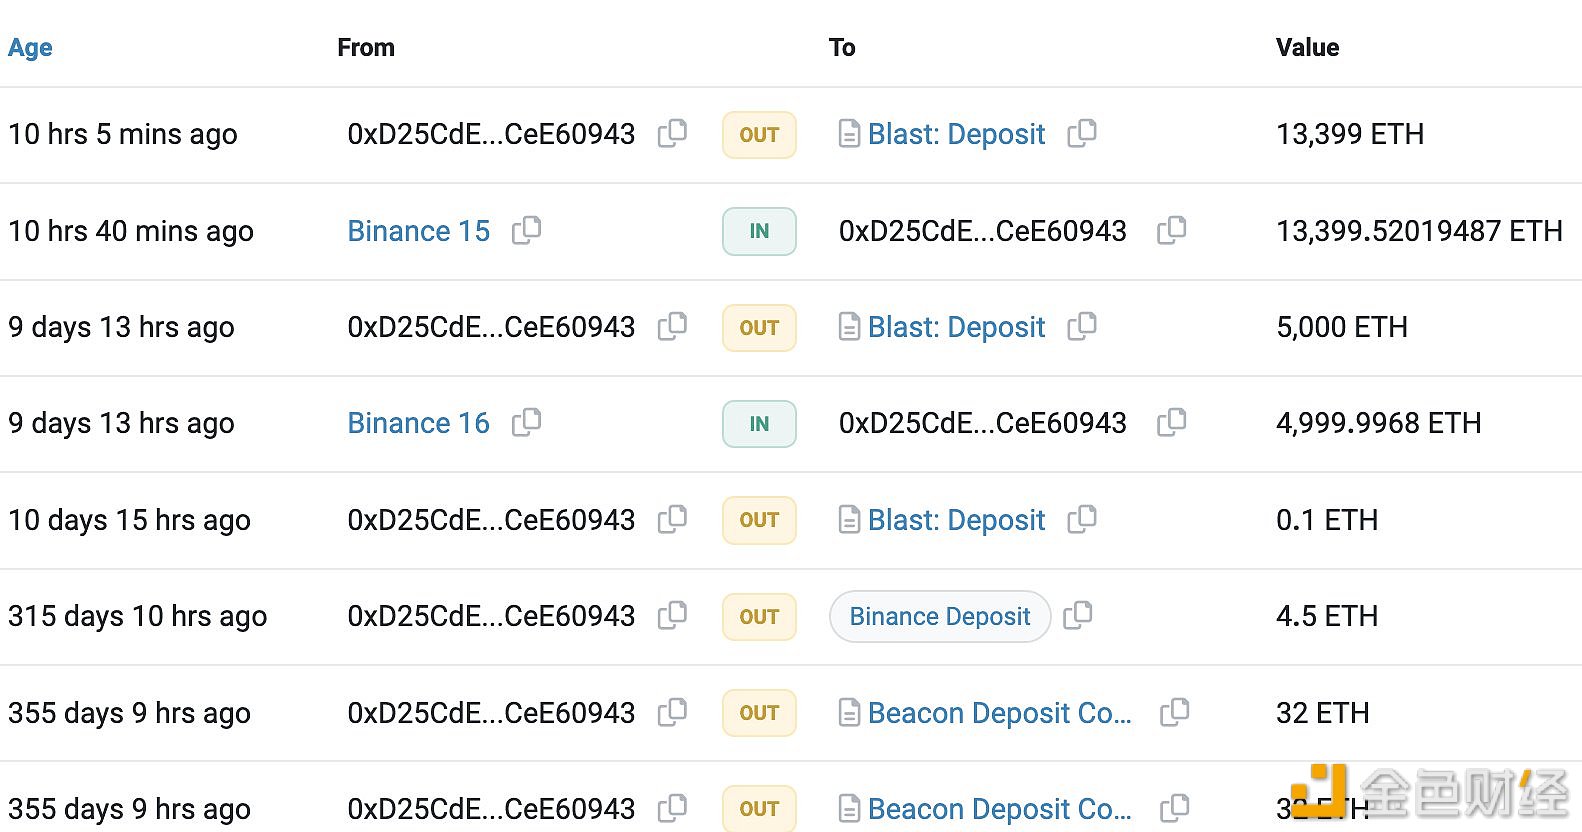Image resolution: width=1582 pixels, height=832 pixels.
Task: Copy Beacon Deposit address in 32 ETH row
Action: click(x=1174, y=712)
